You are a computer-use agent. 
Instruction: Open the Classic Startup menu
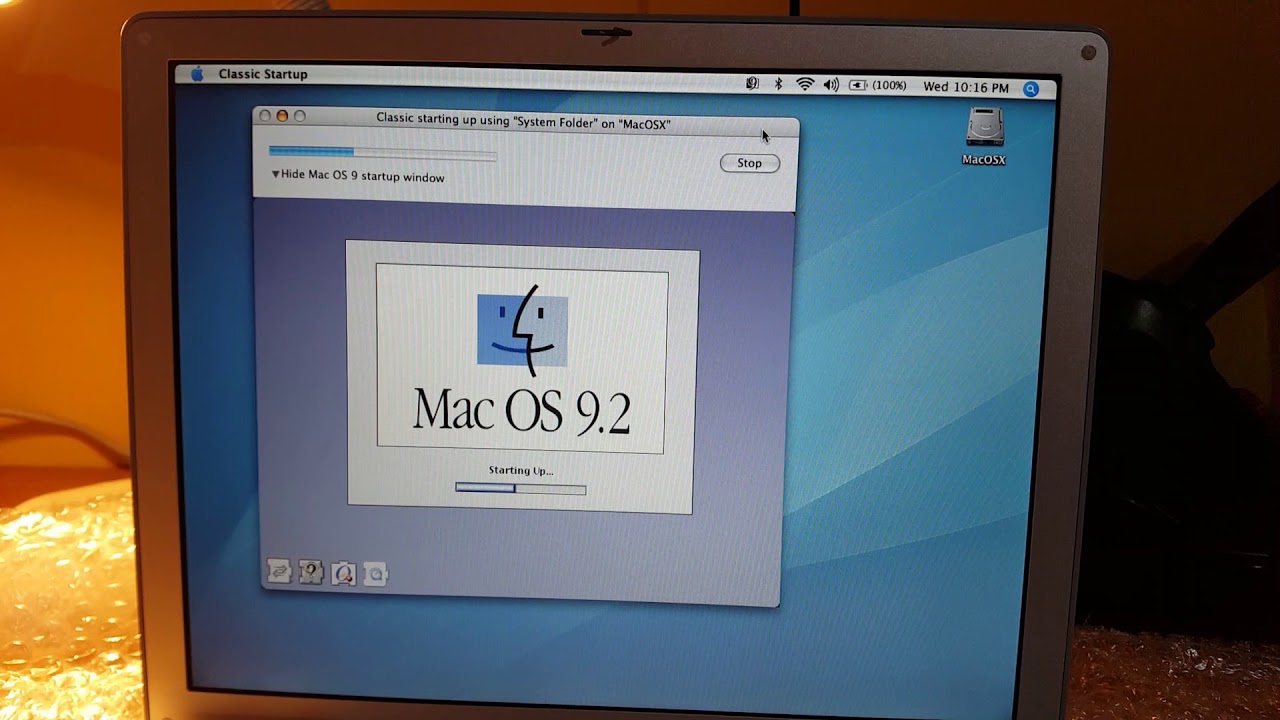click(x=263, y=74)
